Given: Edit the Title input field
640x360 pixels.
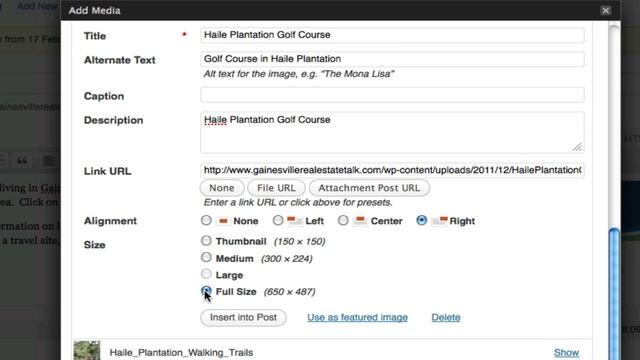Looking at the screenshot, I should coord(392,35).
